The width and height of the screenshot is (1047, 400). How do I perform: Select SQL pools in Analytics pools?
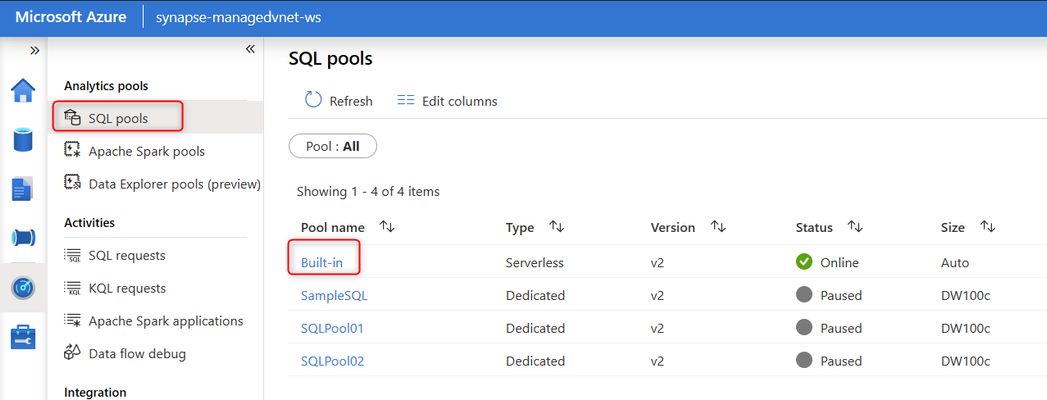coord(118,118)
